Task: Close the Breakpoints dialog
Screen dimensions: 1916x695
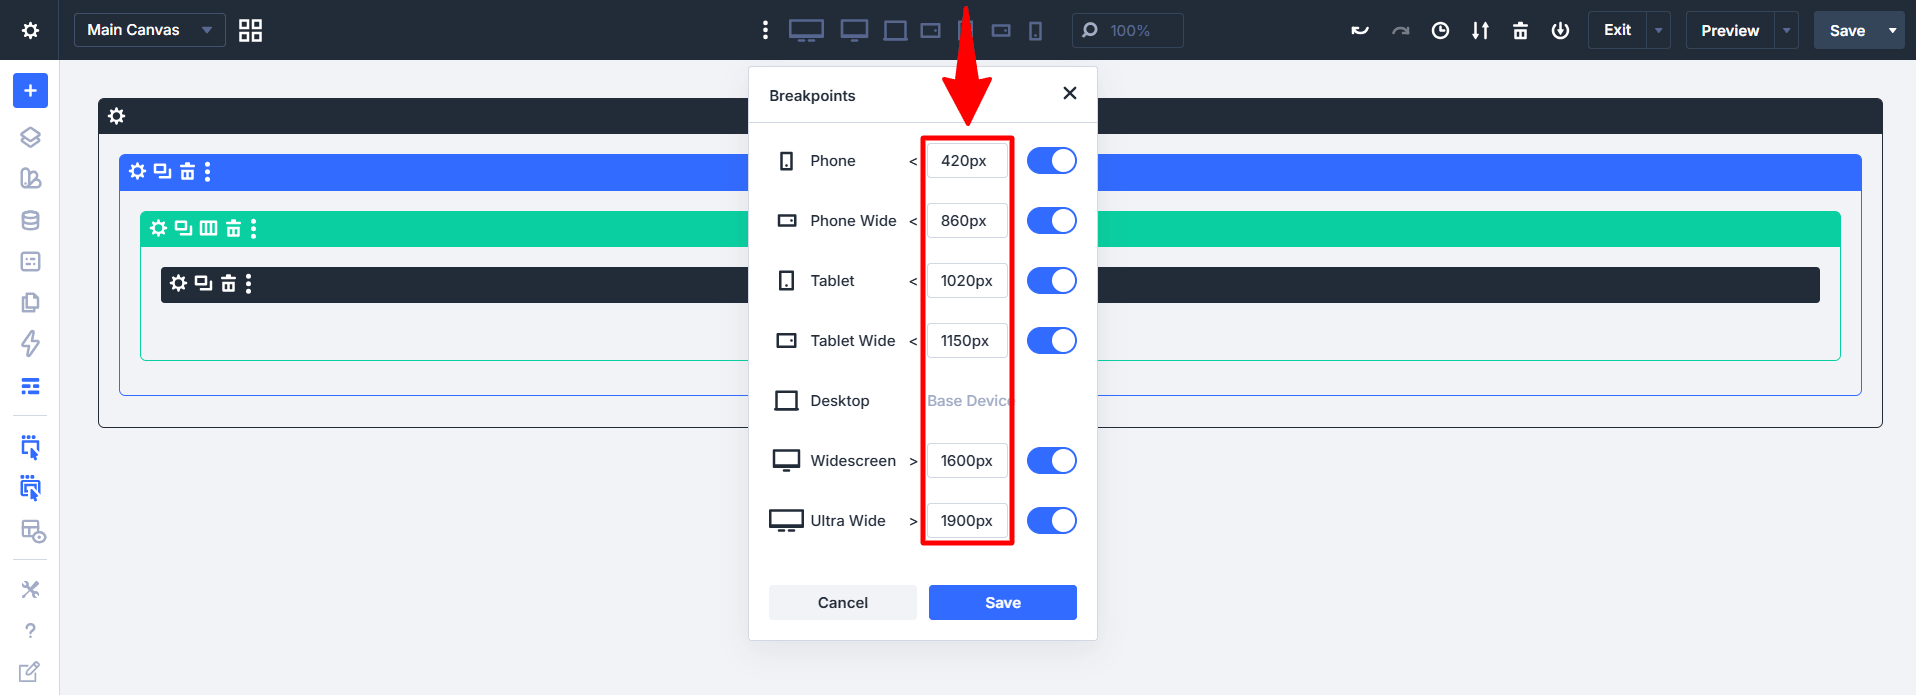Action: (x=1069, y=93)
